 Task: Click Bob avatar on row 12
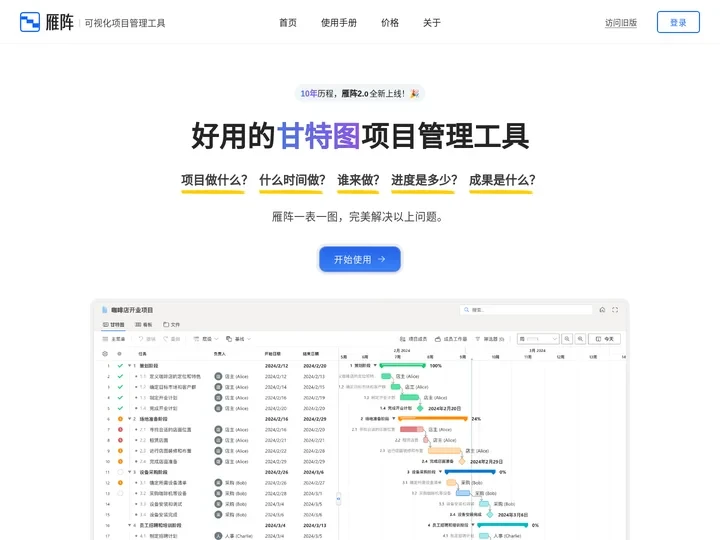pyautogui.click(x=218, y=483)
